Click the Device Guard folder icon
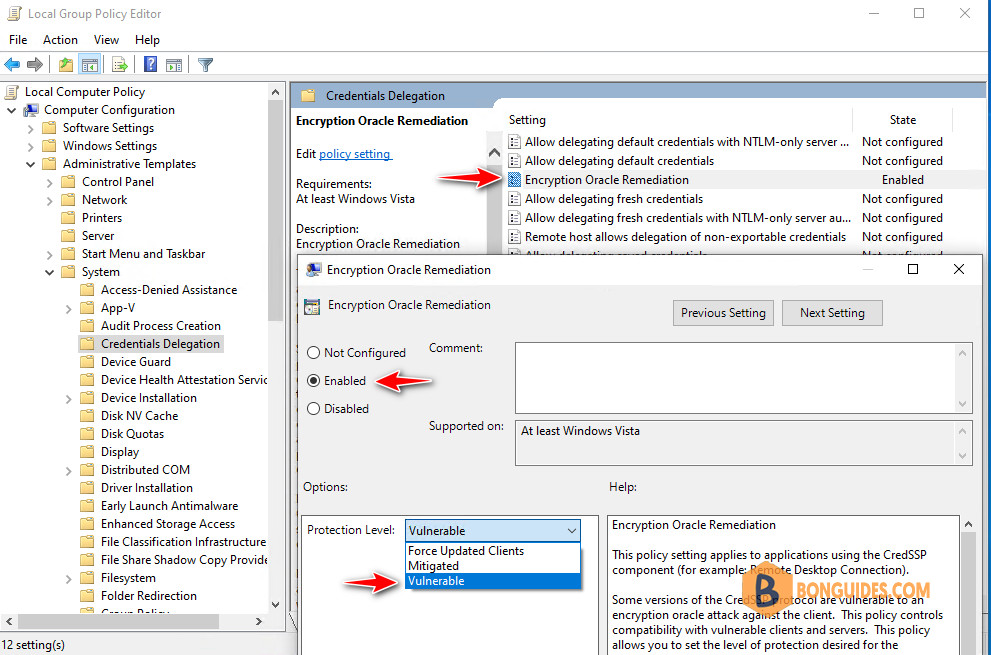Viewport: 991px width, 655px height. point(87,362)
